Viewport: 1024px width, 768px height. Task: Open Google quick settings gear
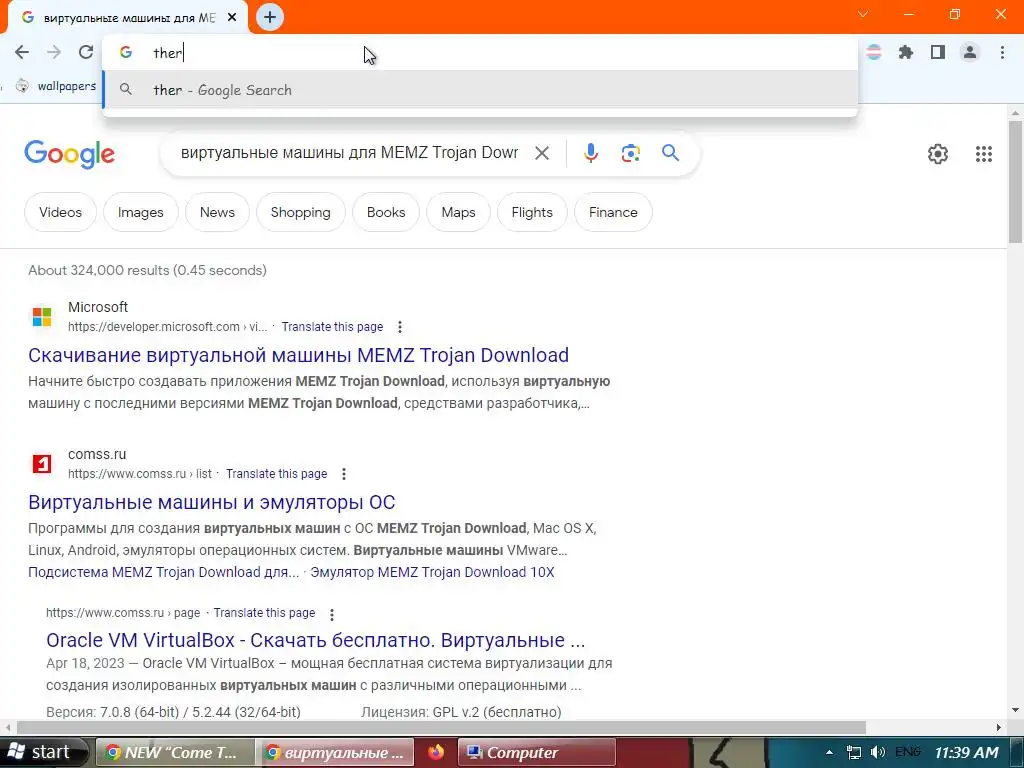coord(938,154)
